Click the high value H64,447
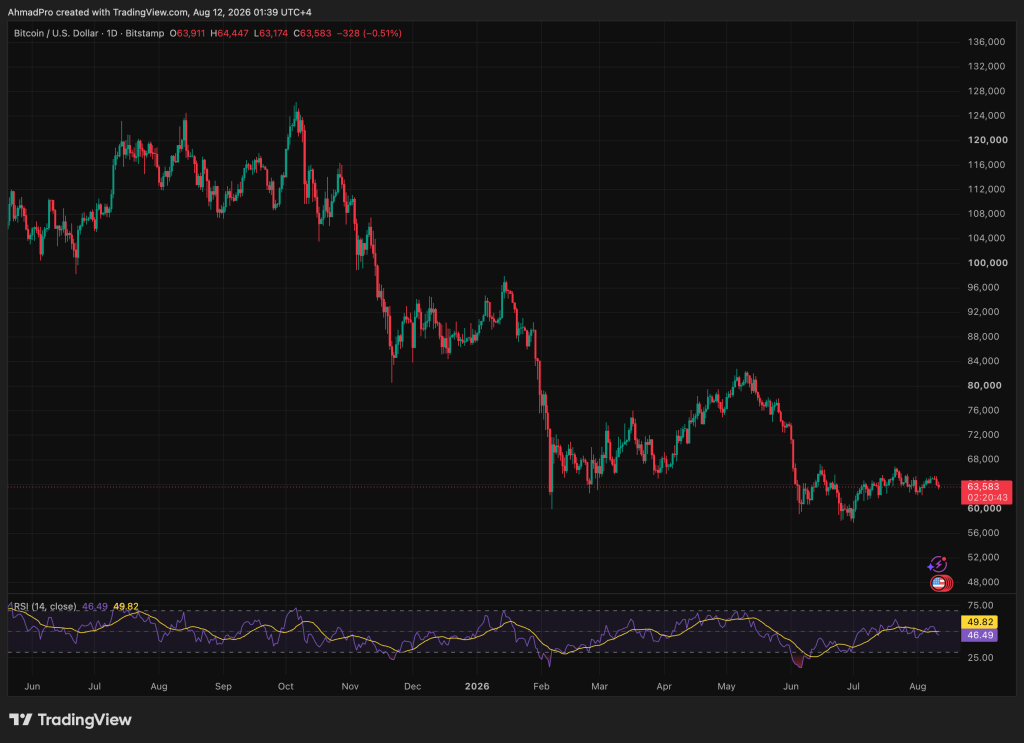Image resolution: width=1024 pixels, height=743 pixels. (229, 33)
